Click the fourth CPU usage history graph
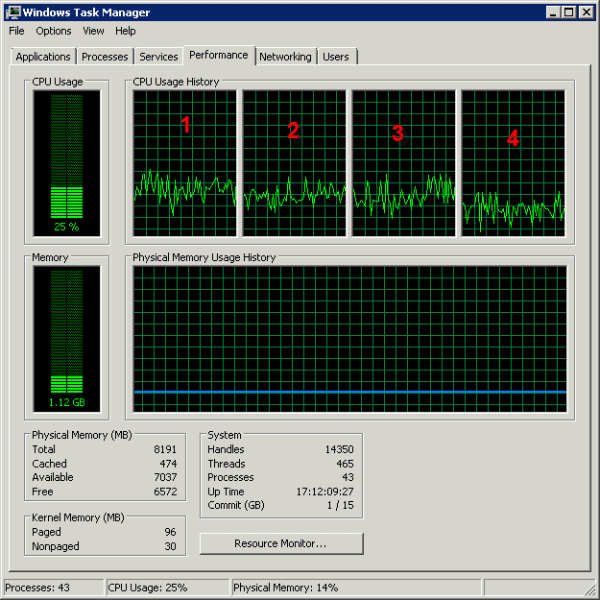Viewport: 600px width, 600px height. (x=513, y=163)
